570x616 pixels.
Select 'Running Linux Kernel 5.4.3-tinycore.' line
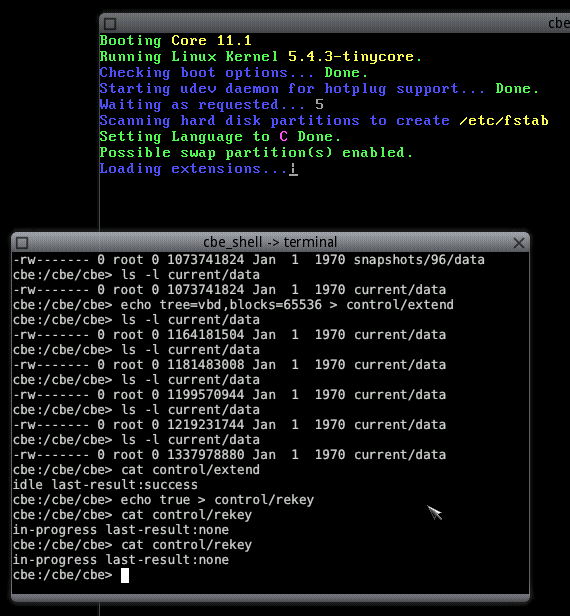click(x=261, y=57)
